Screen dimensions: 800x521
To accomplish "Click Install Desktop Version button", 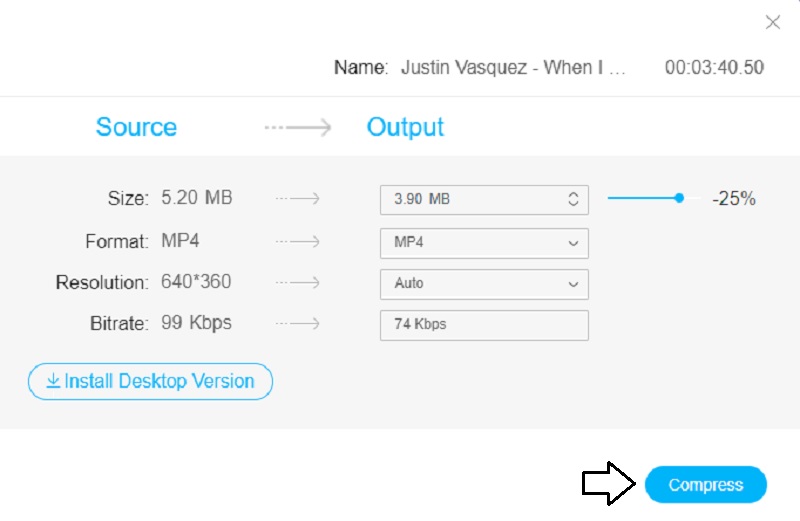I will pos(150,381).
